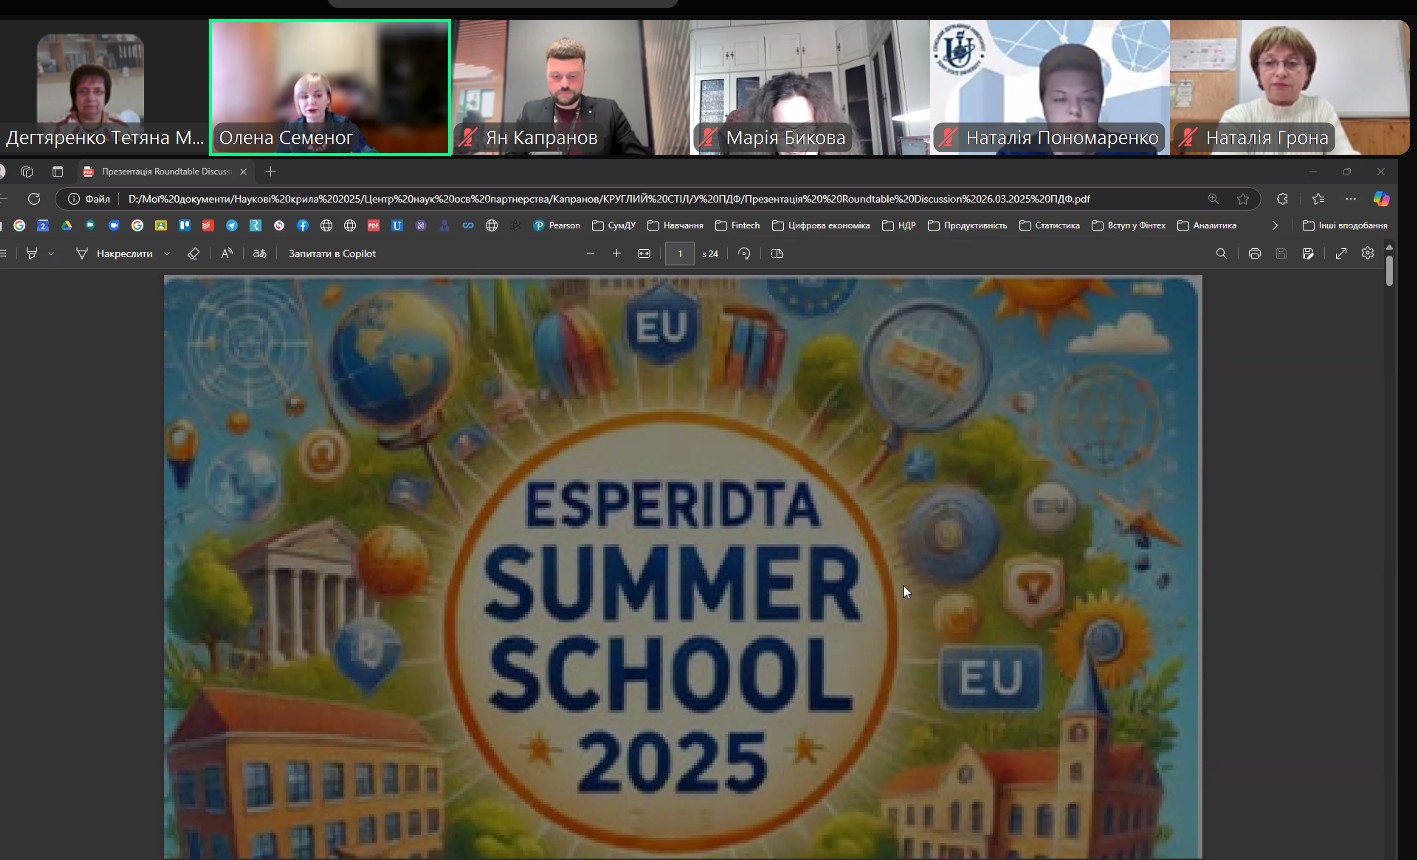1417x860 pixels.
Task: Expand the Накреслити pen options dropdown arrow
Action: (x=167, y=254)
